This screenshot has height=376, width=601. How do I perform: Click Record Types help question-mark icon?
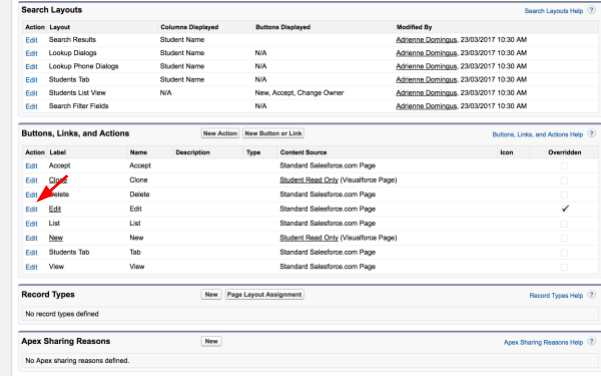pyautogui.click(x=592, y=295)
